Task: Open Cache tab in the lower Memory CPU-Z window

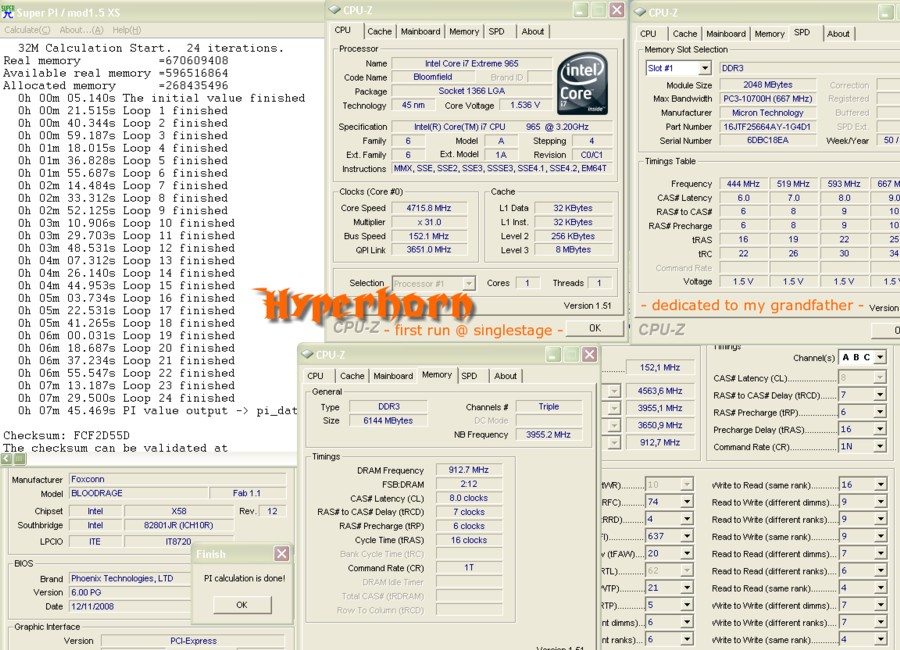Action: (352, 376)
